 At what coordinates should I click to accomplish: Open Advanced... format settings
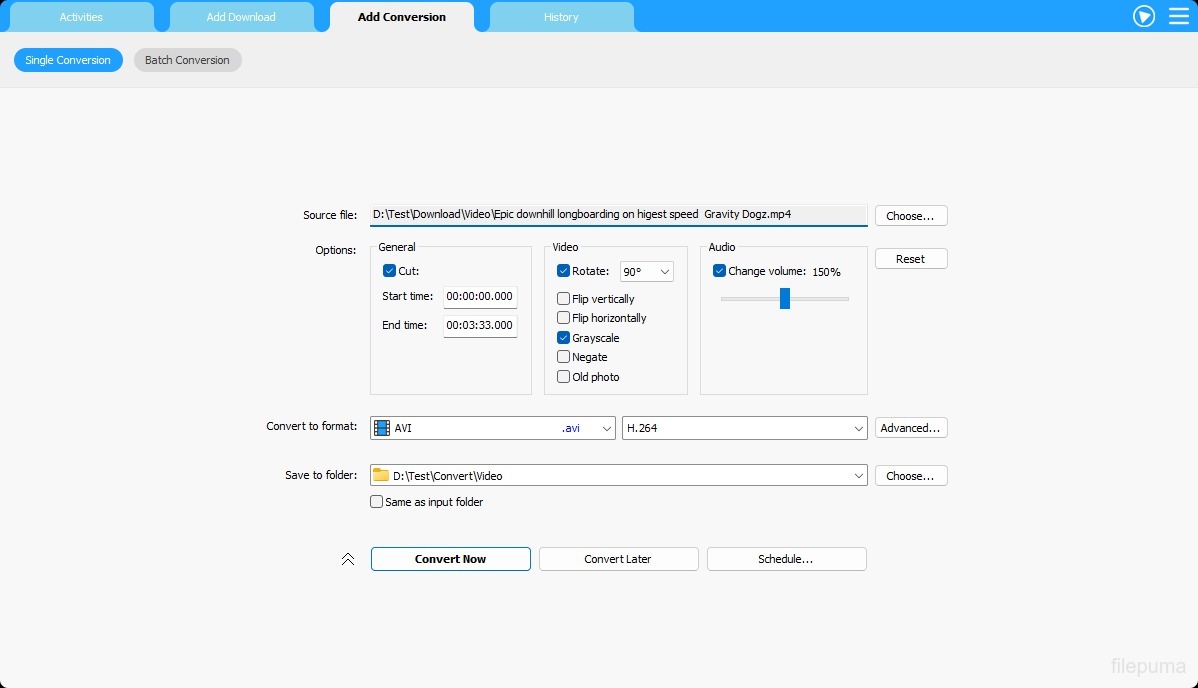click(910, 428)
